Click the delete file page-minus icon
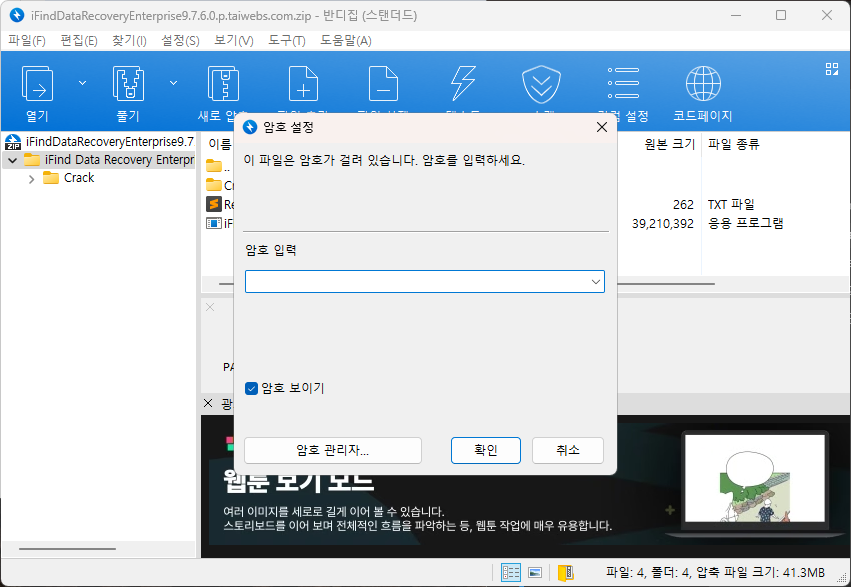 tap(383, 84)
